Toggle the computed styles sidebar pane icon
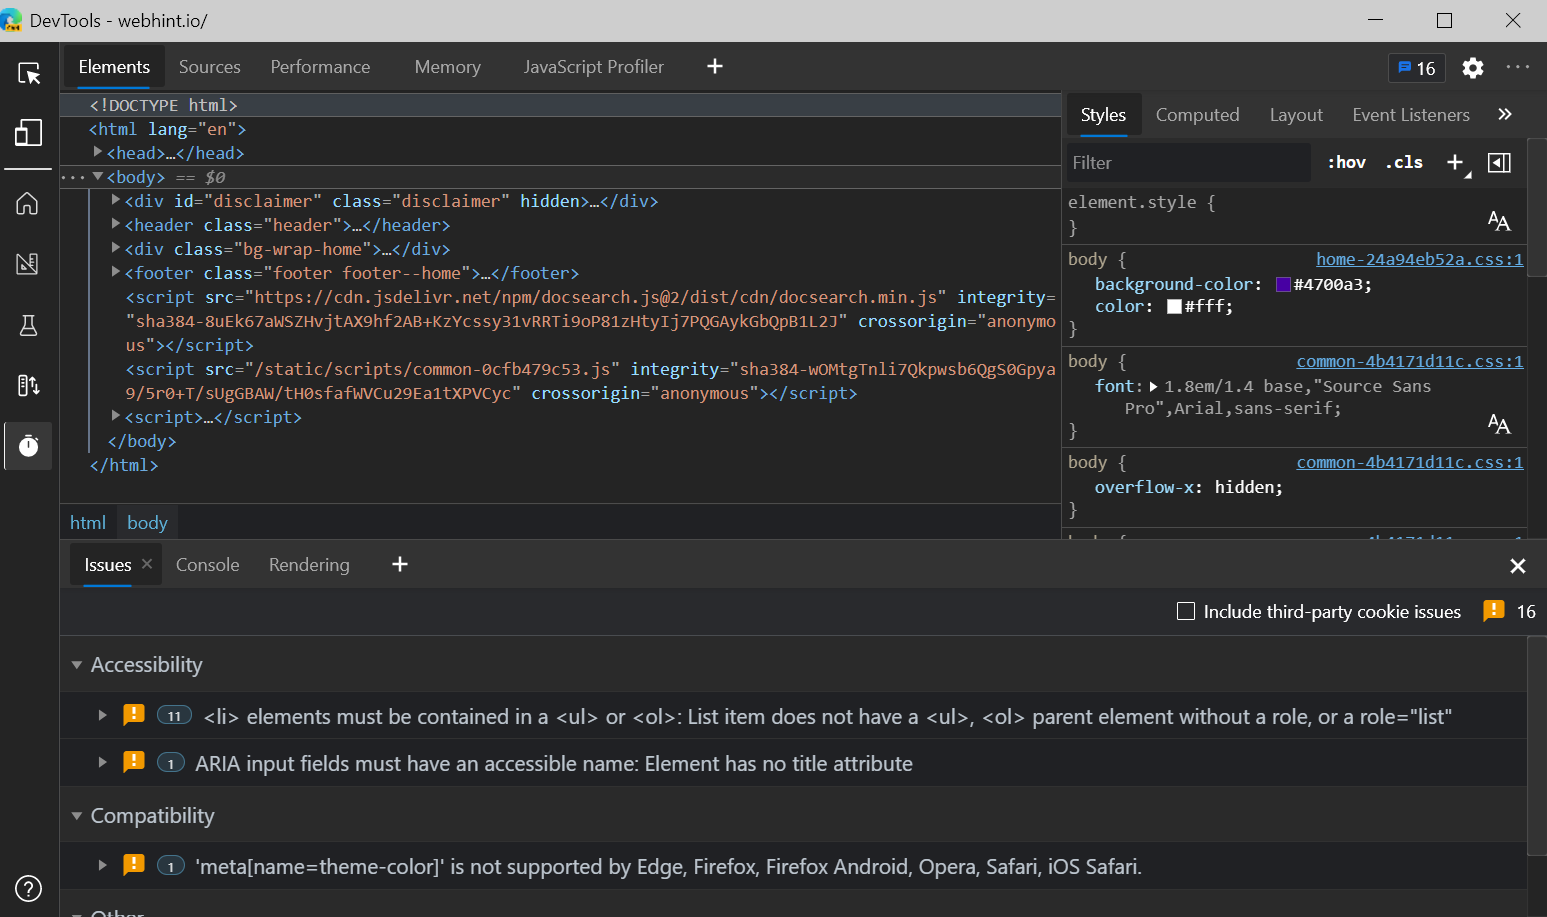 pos(1499,163)
